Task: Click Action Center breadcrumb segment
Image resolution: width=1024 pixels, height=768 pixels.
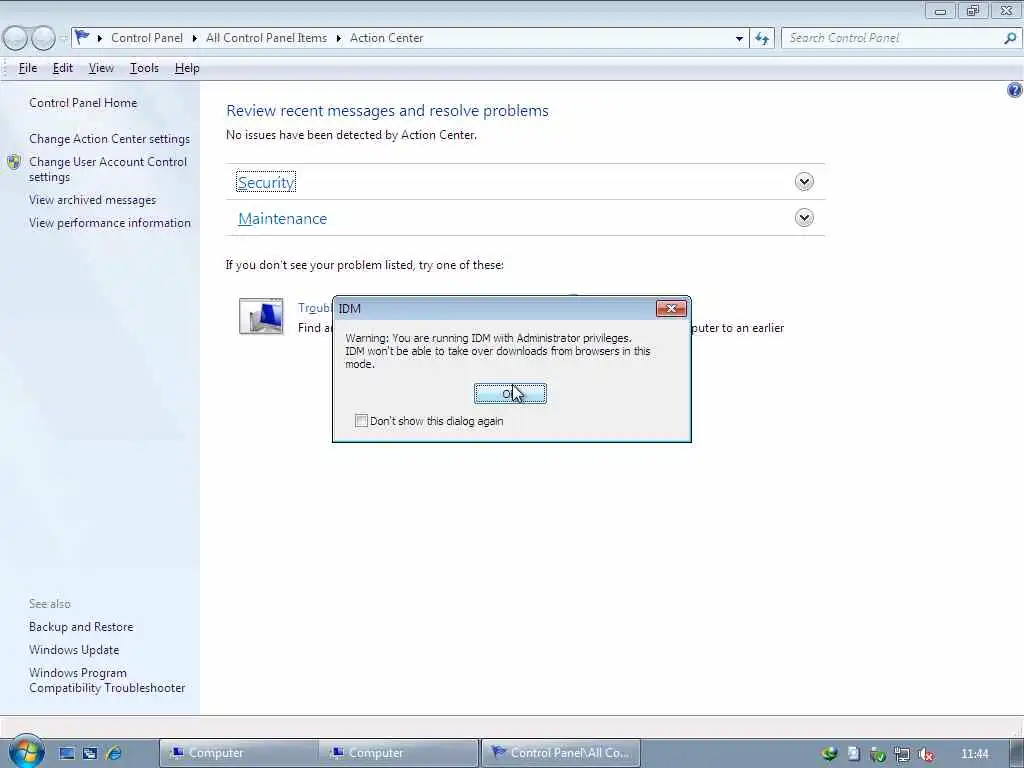Action: tap(387, 38)
